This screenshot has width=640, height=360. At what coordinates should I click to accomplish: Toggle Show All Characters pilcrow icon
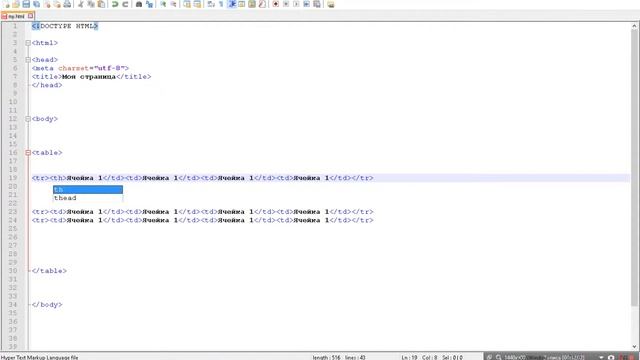pos(221,4)
